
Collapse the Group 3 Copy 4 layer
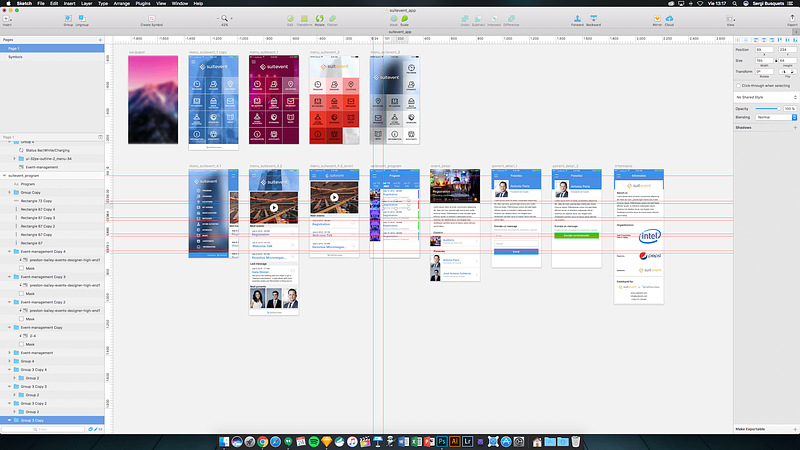tap(9, 369)
